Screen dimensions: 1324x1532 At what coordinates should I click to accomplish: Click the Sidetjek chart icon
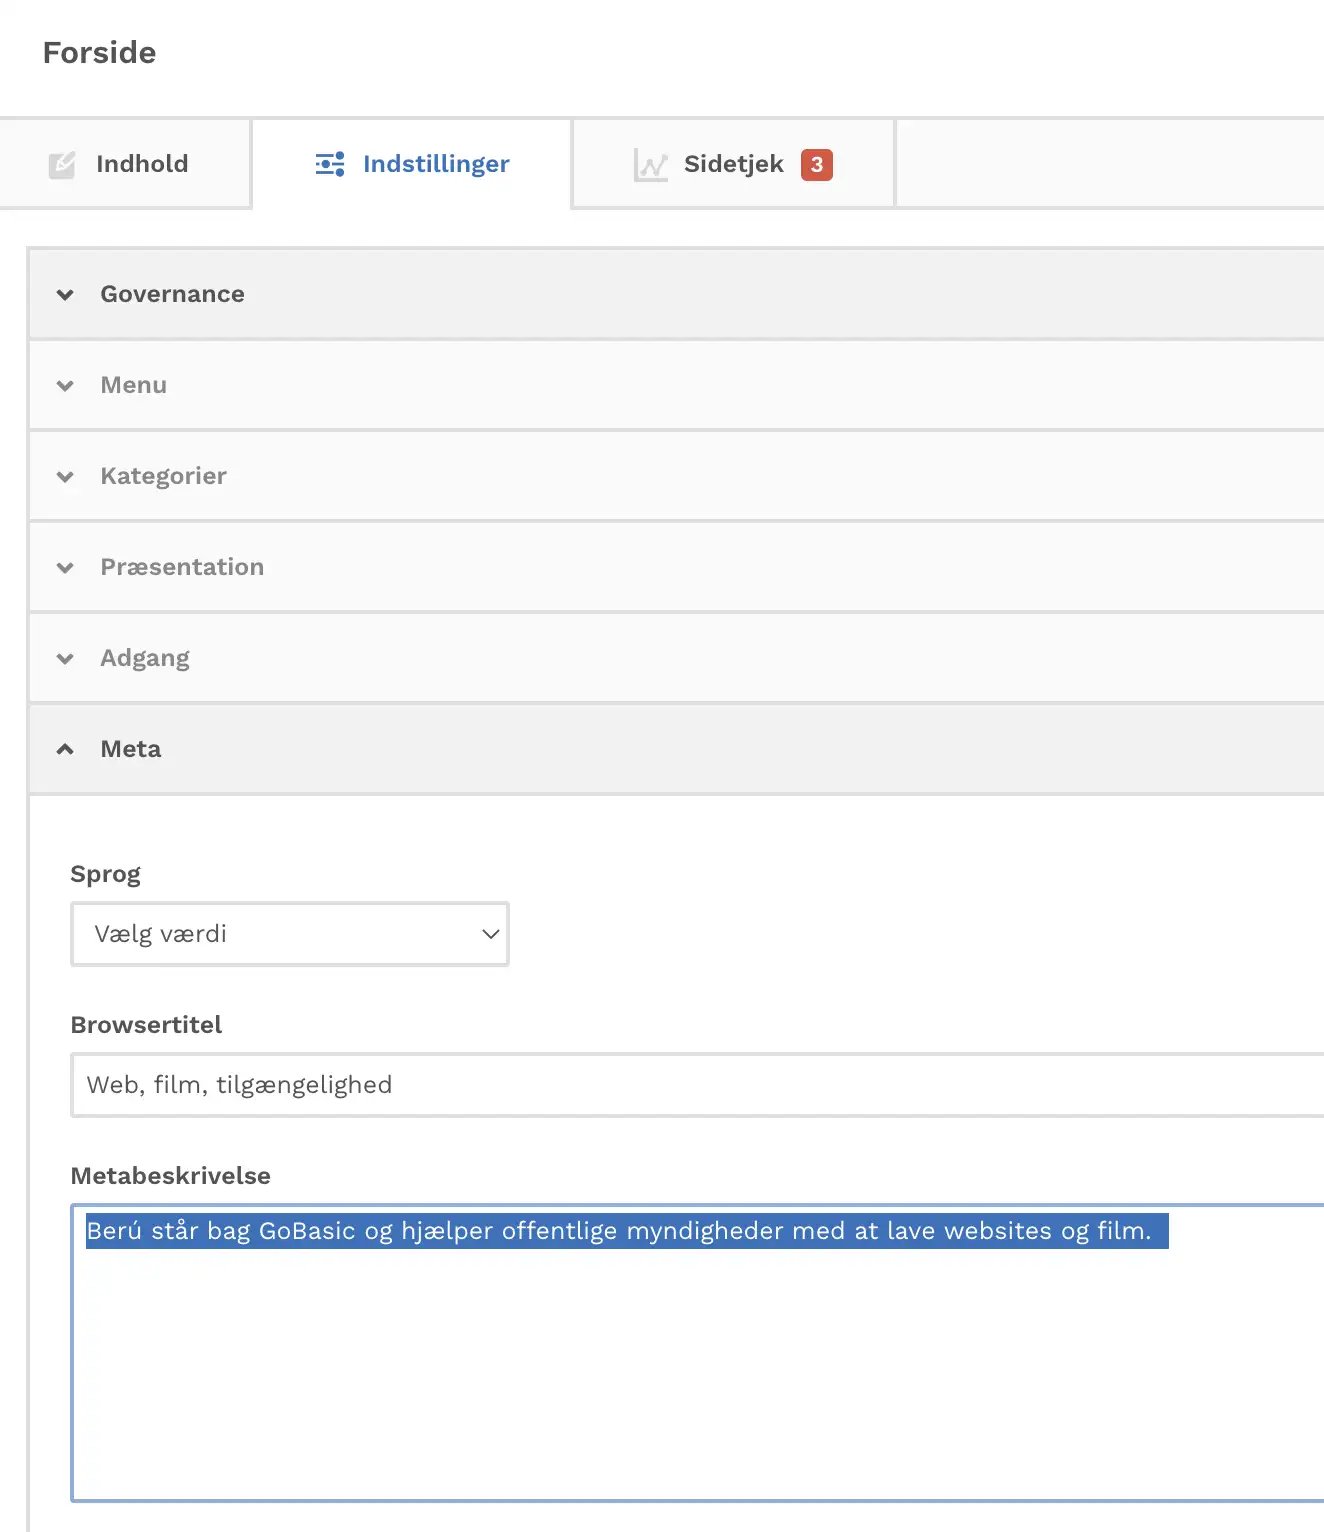coord(650,165)
